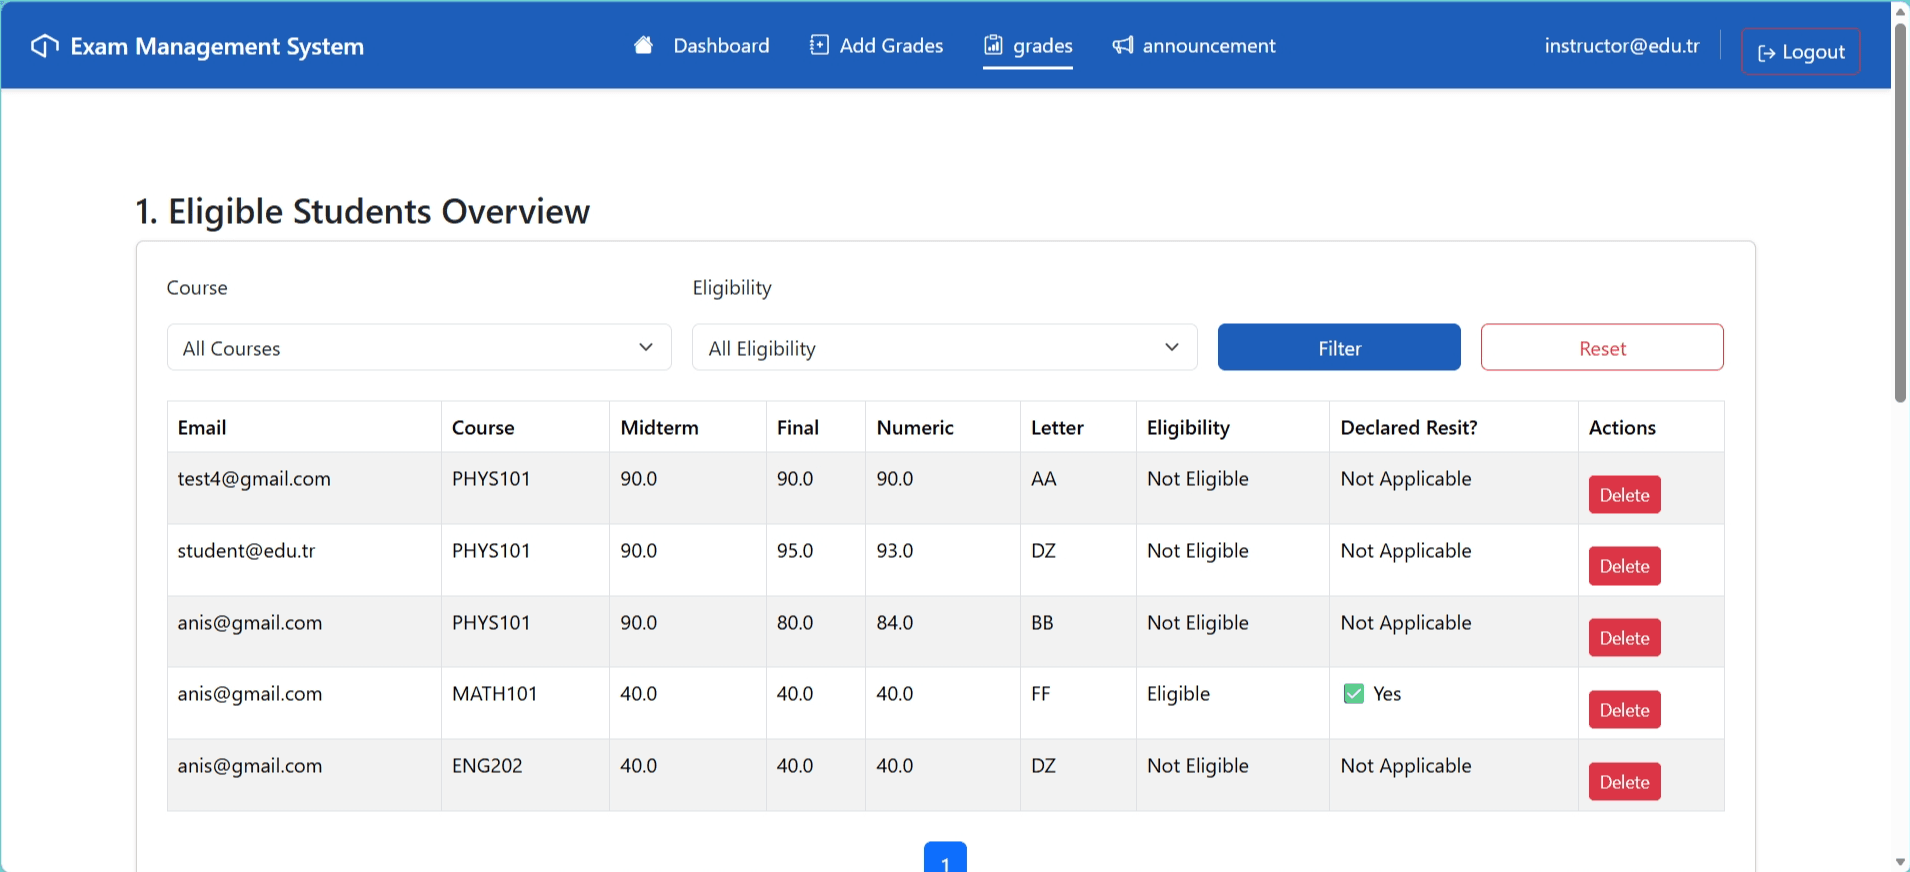Click the 93.0 numeric grade cell

point(943,560)
